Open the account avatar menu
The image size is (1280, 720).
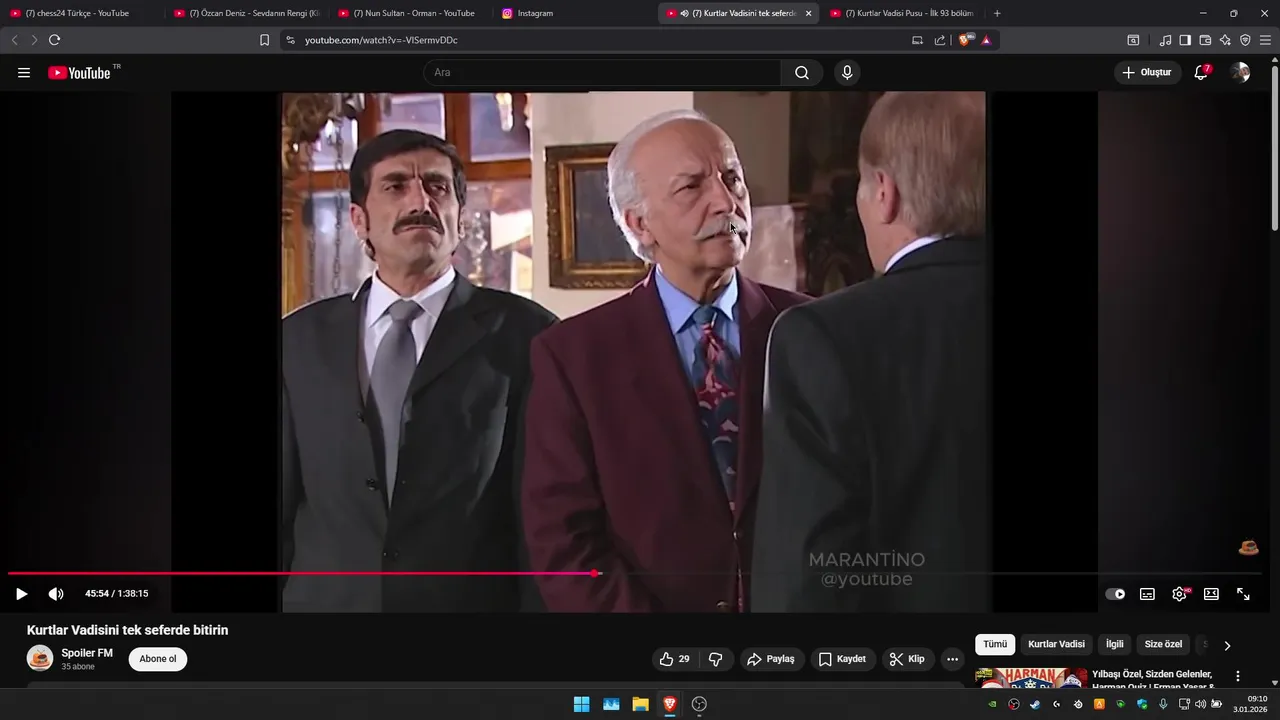point(1240,72)
